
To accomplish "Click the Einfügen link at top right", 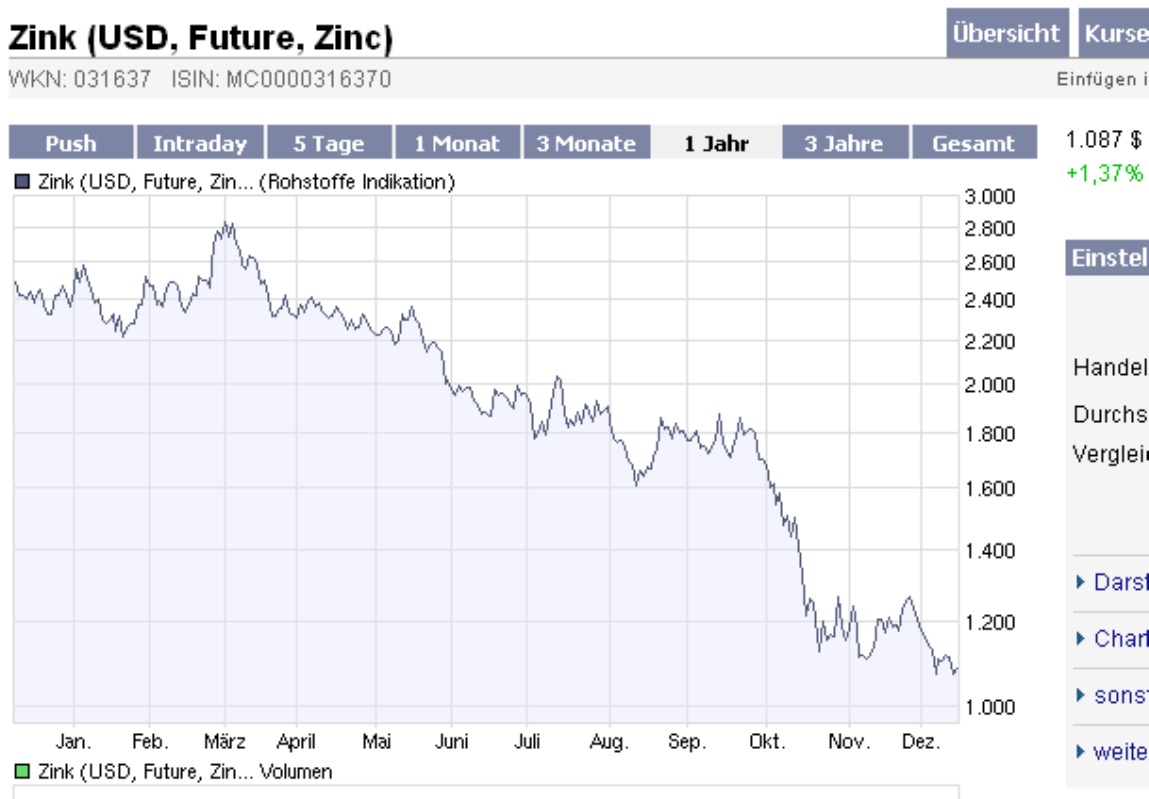I will 1100,79.
